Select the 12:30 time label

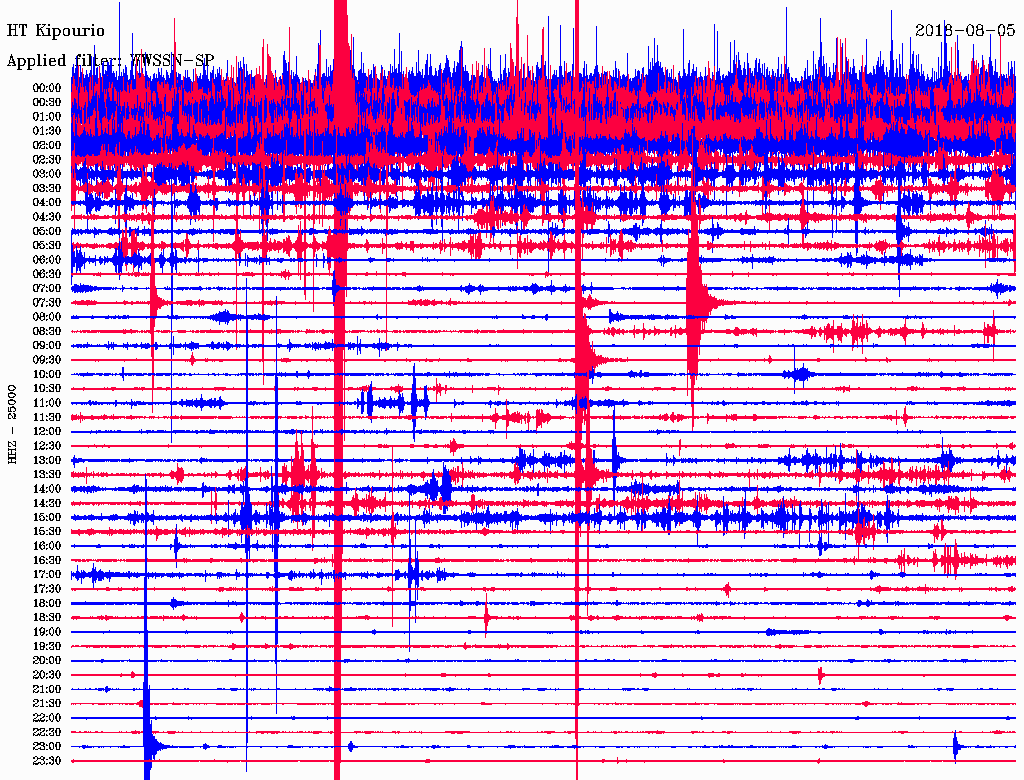[47, 446]
